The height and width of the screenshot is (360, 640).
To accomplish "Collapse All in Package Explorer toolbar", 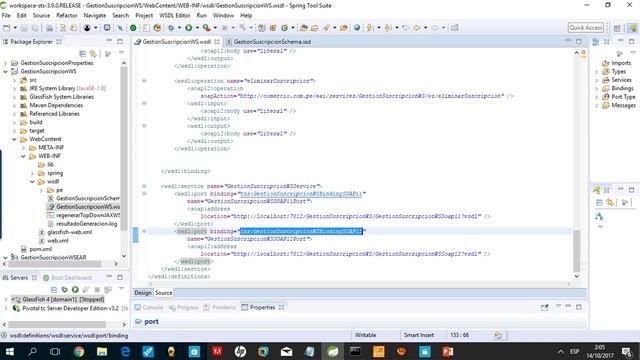I will (x=82, y=53).
